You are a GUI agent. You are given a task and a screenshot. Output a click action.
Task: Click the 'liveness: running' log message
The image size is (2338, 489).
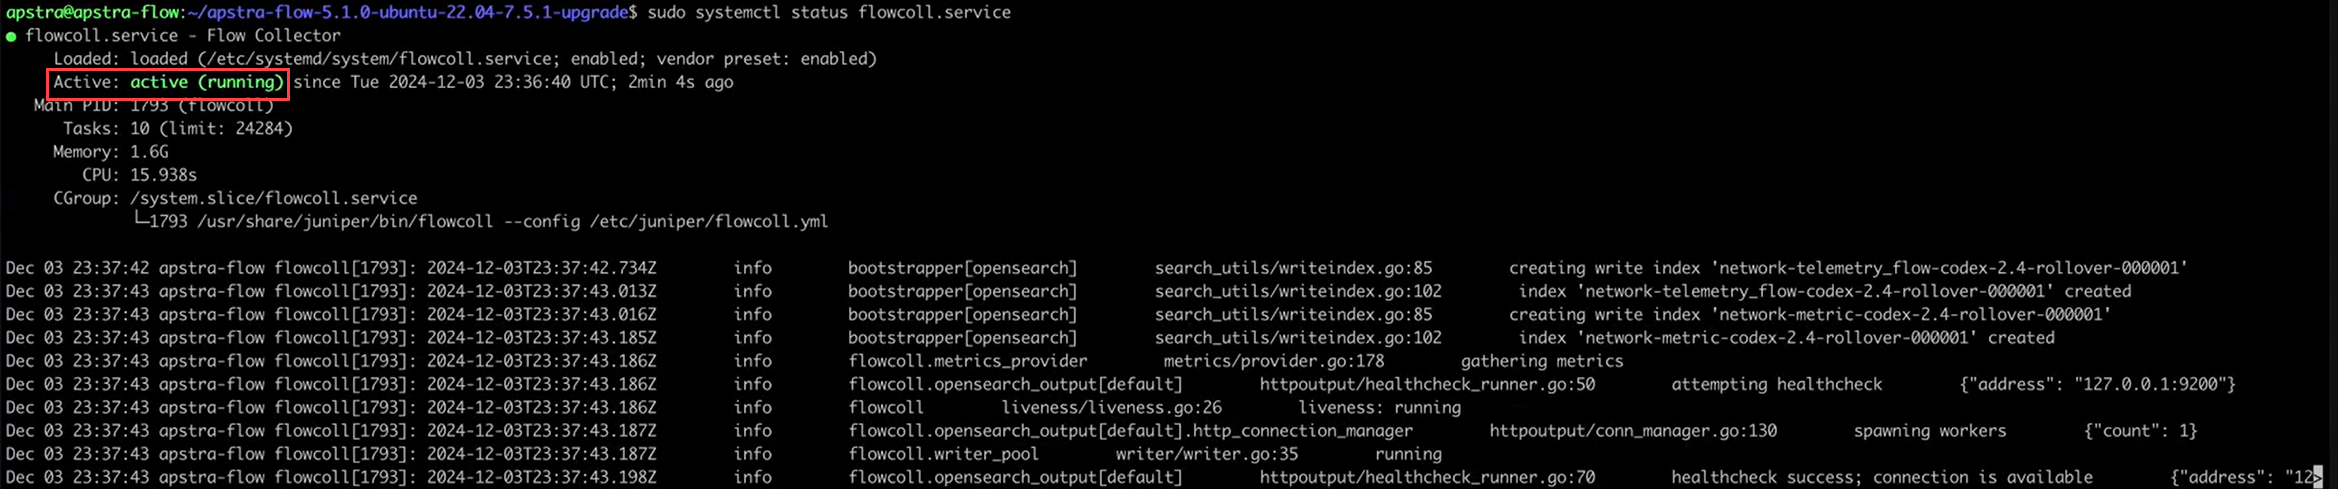pyautogui.click(x=1379, y=408)
